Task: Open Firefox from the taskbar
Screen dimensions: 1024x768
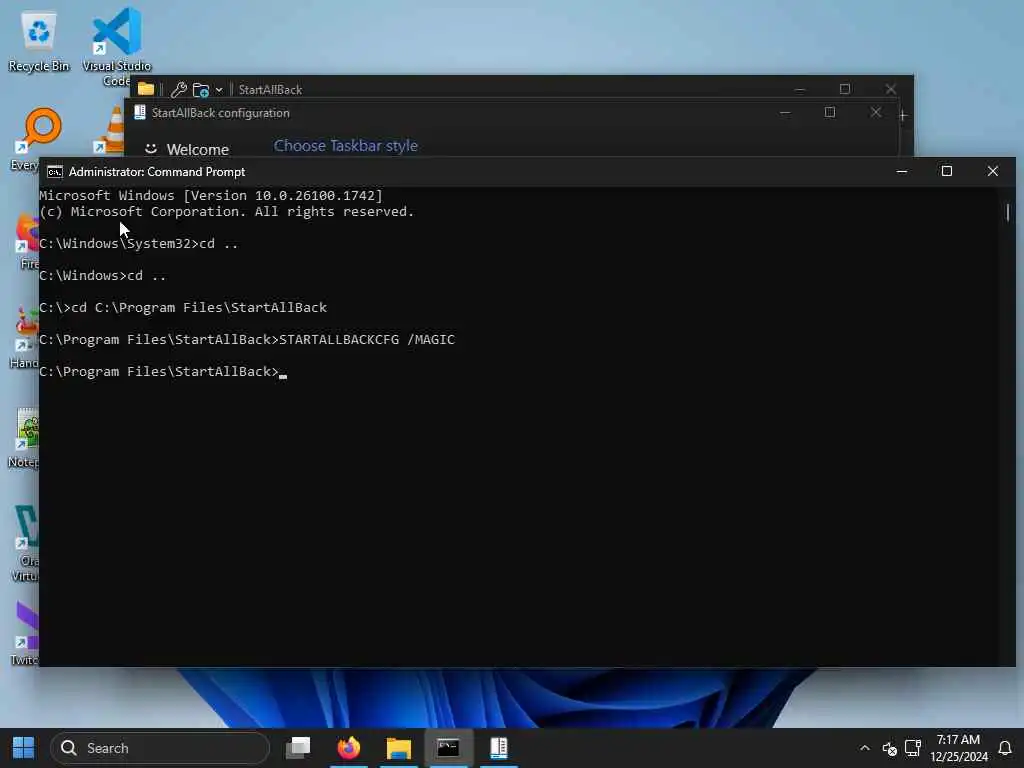Action: click(x=349, y=748)
